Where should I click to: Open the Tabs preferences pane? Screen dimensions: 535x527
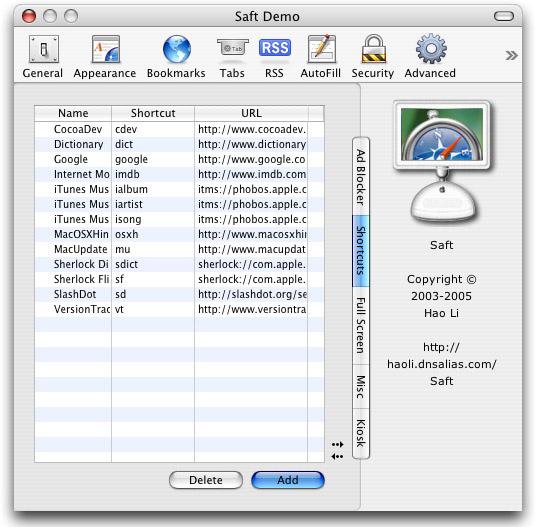pos(232,57)
